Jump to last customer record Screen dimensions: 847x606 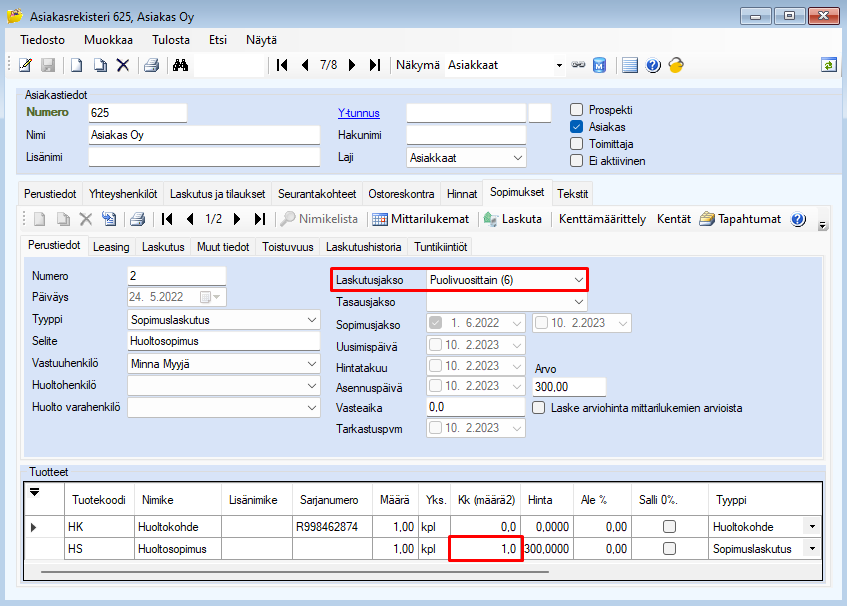(375, 65)
